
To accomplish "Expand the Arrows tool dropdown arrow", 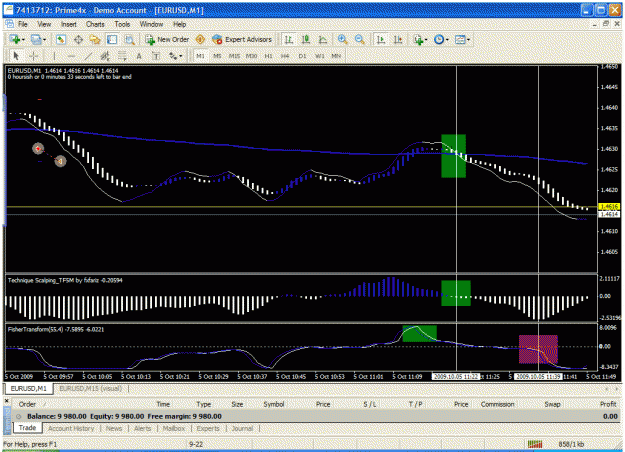I will tap(181, 57).
